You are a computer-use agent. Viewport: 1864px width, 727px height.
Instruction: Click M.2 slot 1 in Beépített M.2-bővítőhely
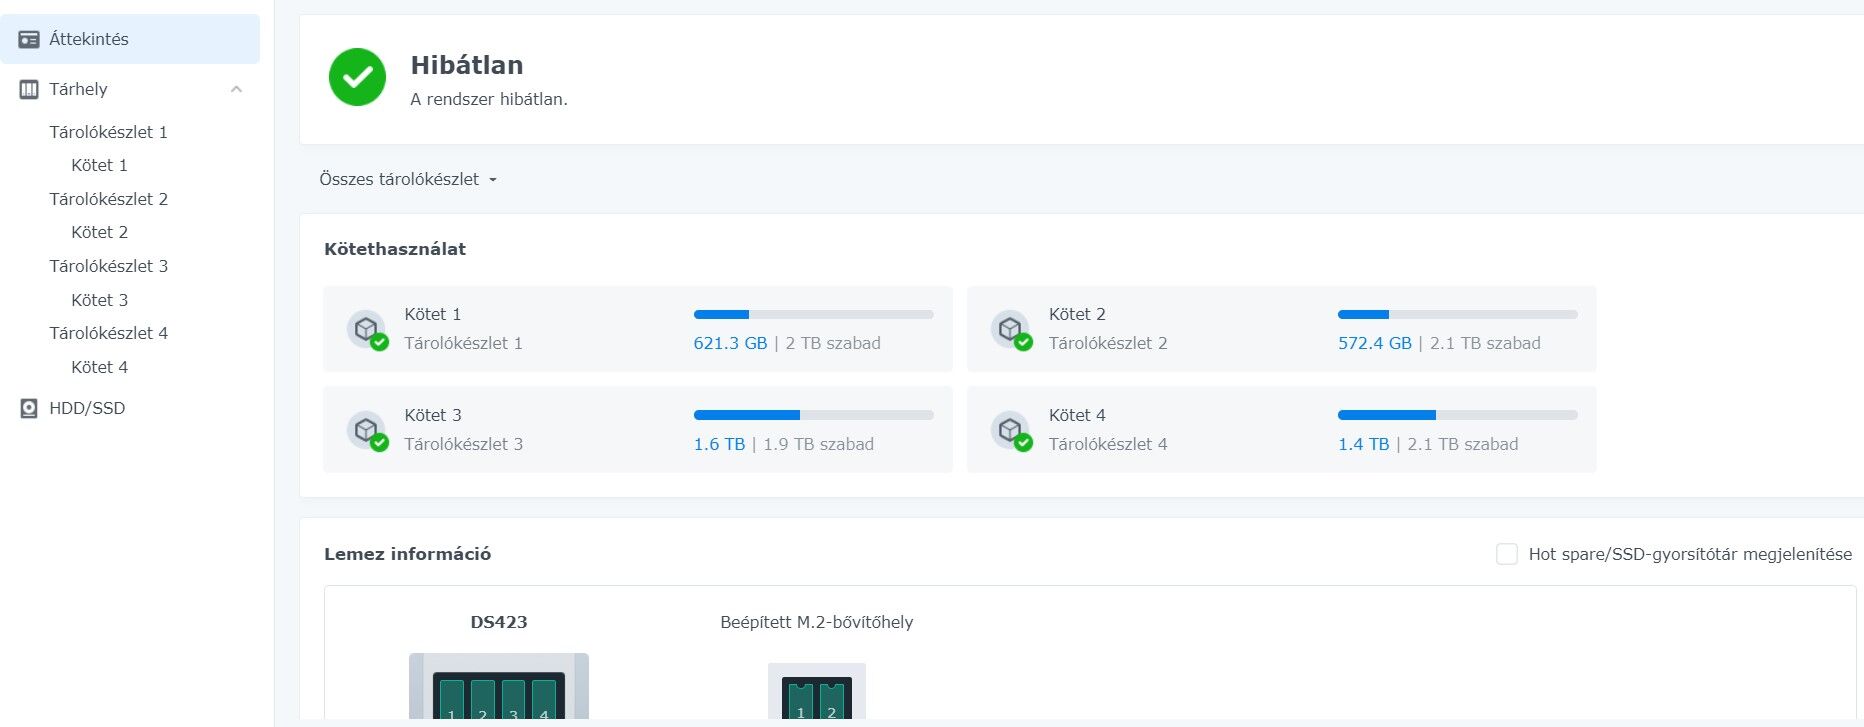click(x=801, y=701)
